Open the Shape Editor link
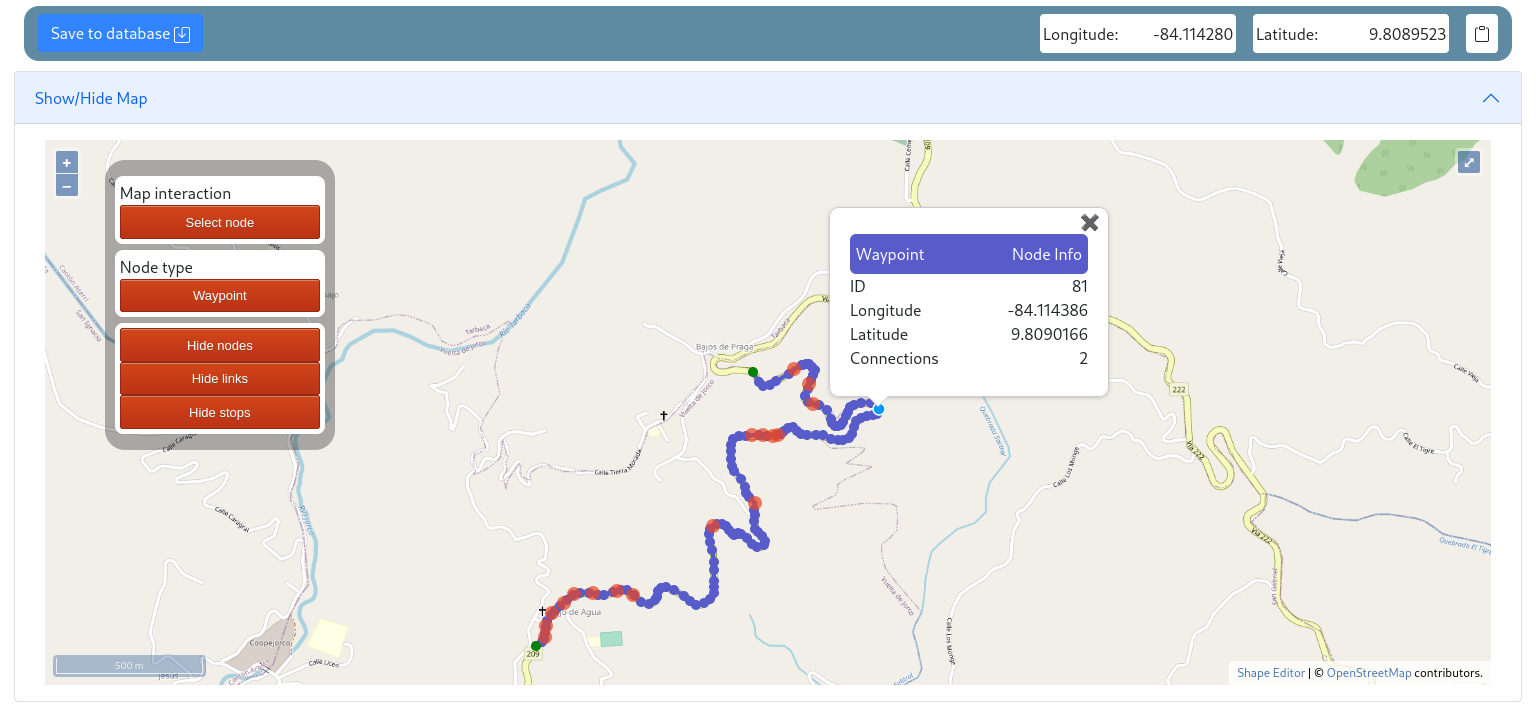1536x712 pixels. [1270, 673]
